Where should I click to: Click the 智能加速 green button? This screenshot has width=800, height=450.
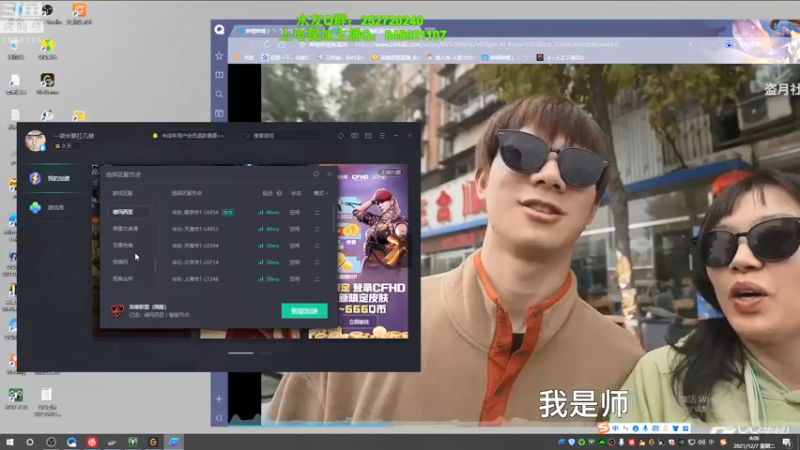tap(305, 311)
